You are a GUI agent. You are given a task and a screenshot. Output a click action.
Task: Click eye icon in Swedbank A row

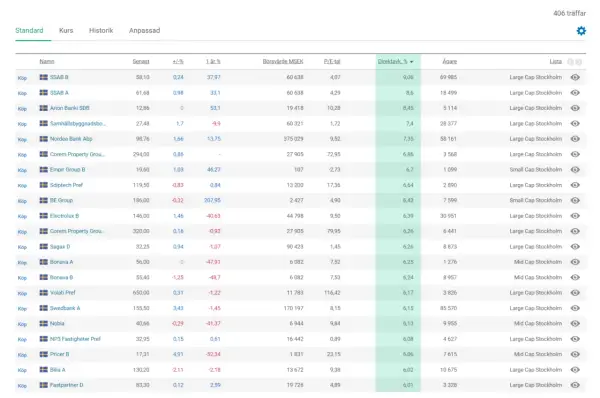pyautogui.click(x=575, y=308)
